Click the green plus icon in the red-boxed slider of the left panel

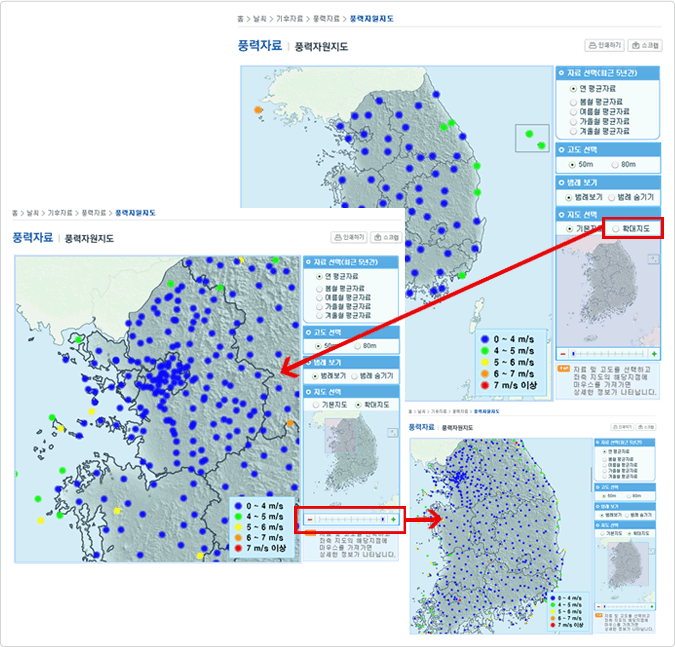[393, 520]
